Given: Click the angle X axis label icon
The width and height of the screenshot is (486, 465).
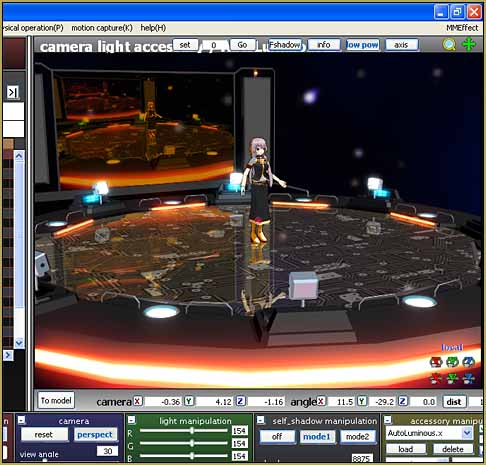Looking at the screenshot, I should (x=321, y=401).
